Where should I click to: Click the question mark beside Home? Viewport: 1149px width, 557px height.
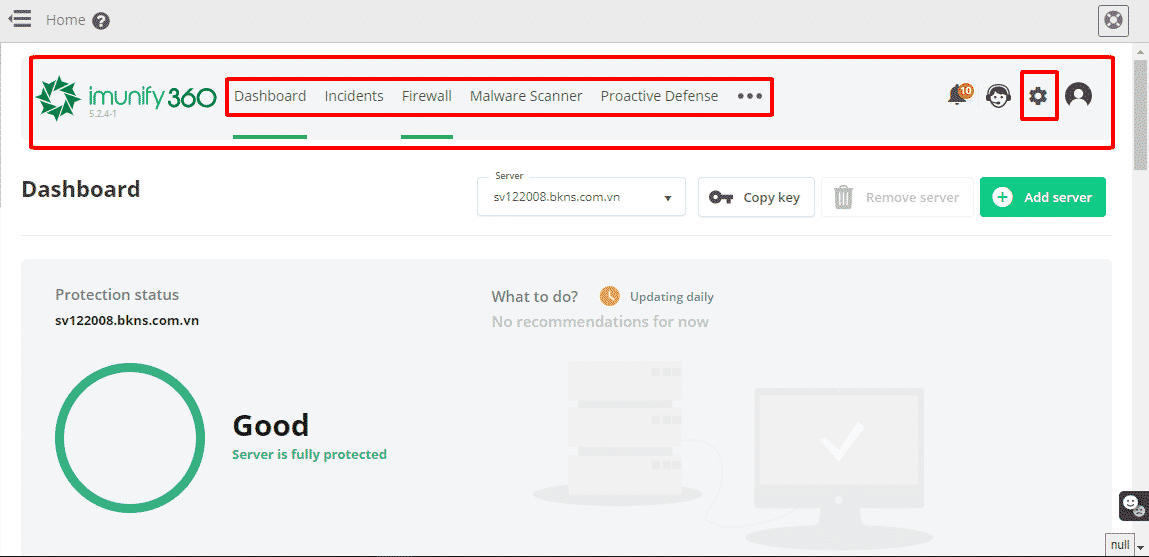pos(101,21)
